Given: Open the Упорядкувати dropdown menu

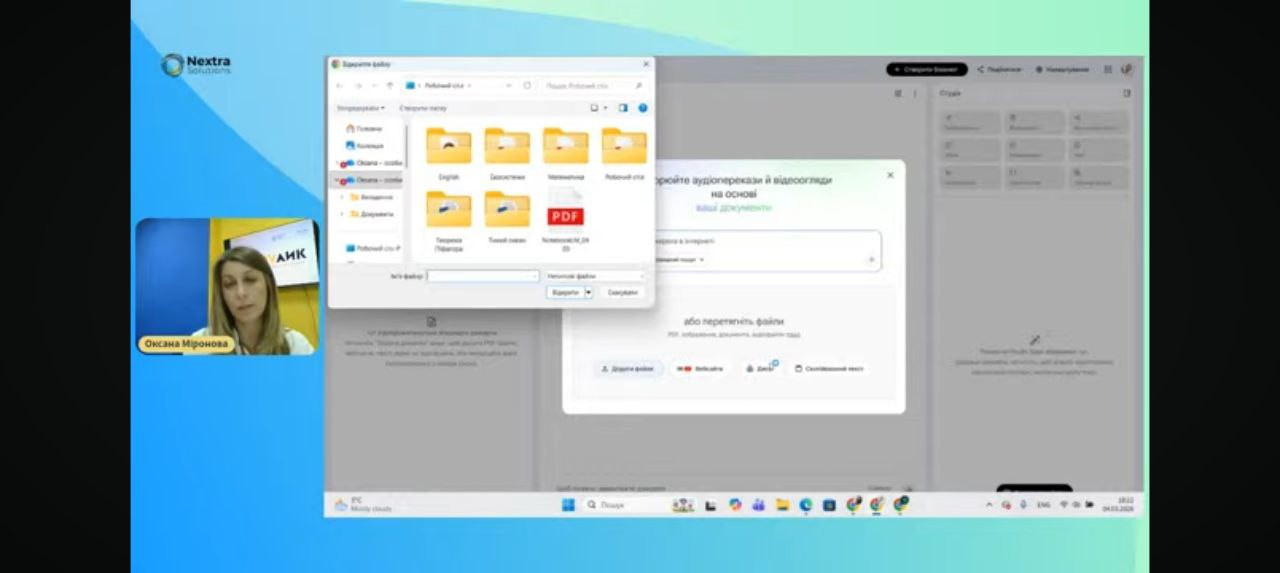Looking at the screenshot, I should point(361,108).
